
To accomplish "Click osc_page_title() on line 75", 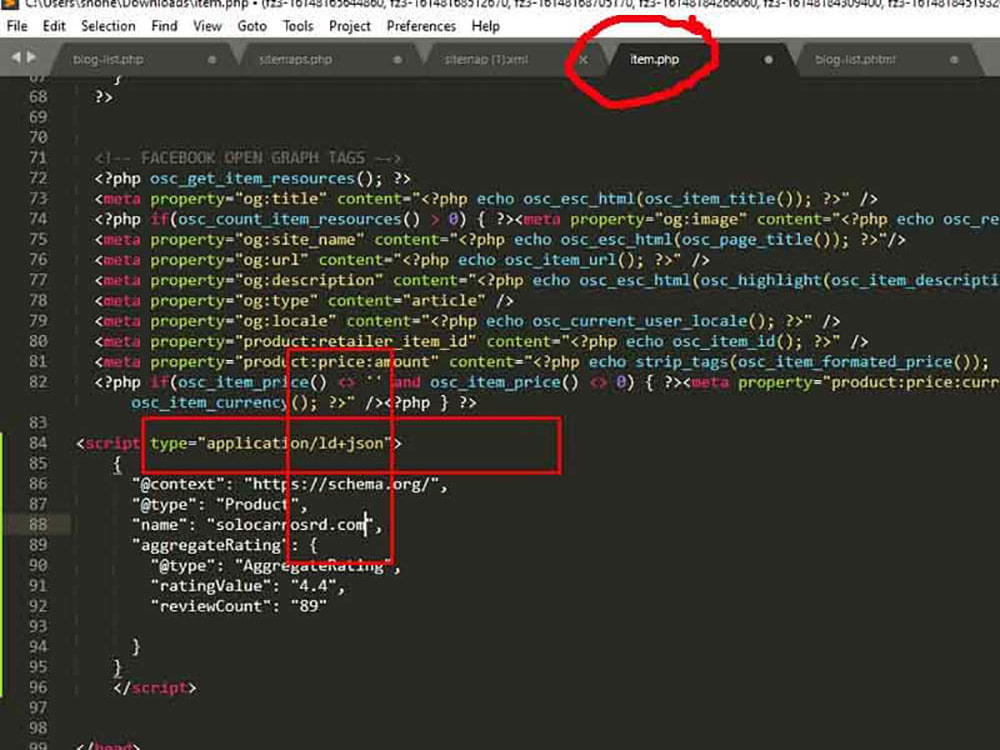I will pyautogui.click(x=755, y=240).
